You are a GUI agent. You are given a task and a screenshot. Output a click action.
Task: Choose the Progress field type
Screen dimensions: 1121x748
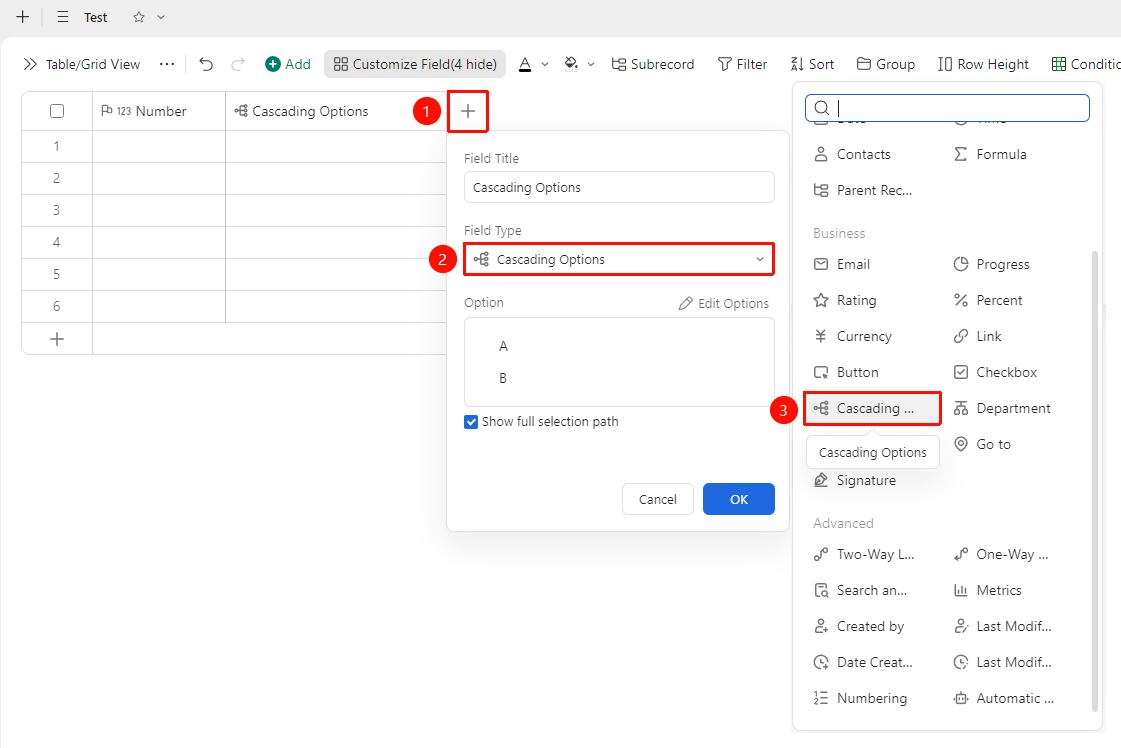pyautogui.click(x=992, y=265)
